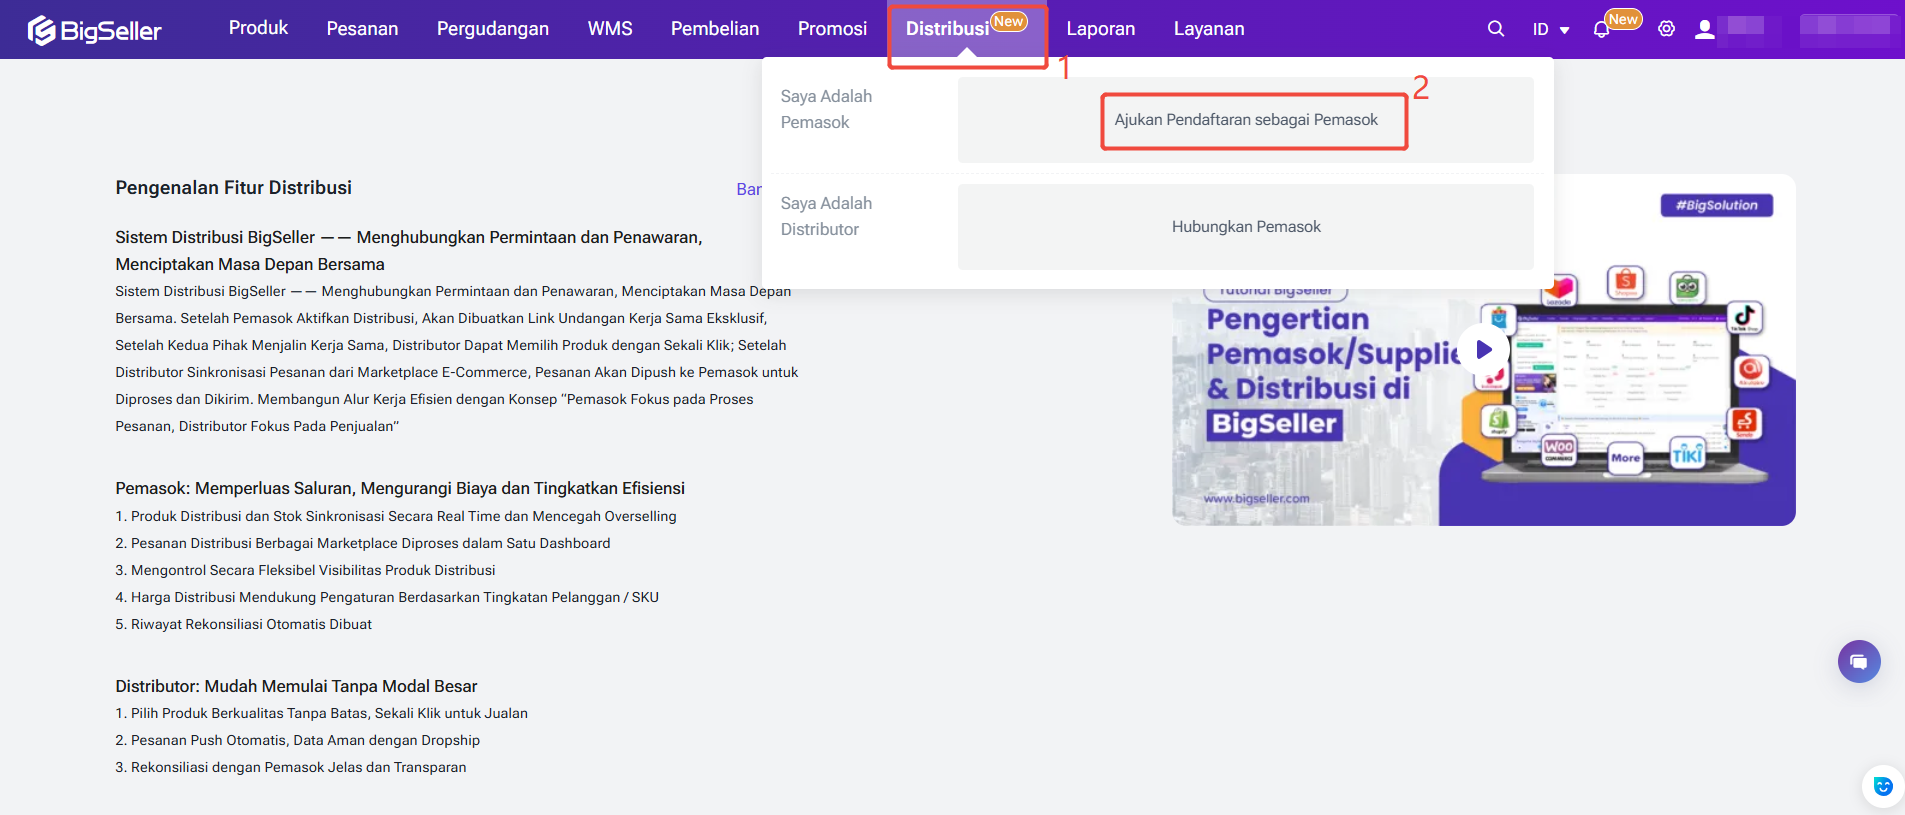The image size is (1905, 815).
Task: Open the Layanan menu
Action: pyautogui.click(x=1208, y=29)
